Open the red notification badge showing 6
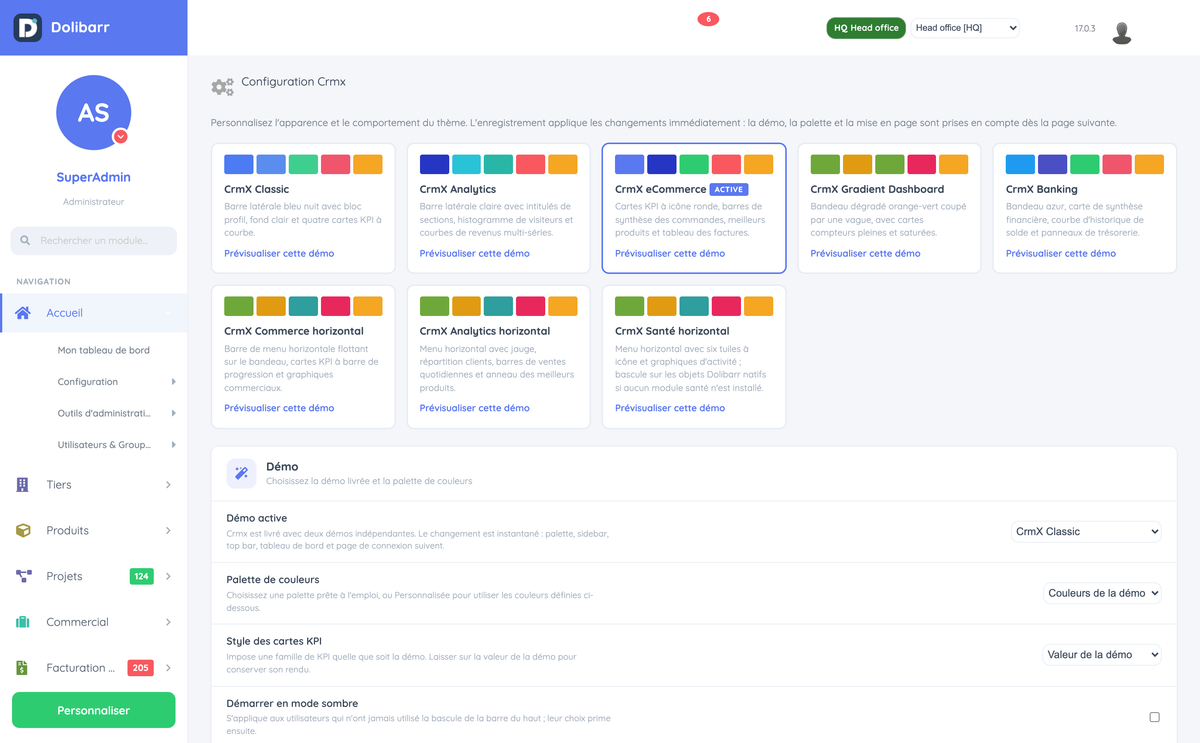The image size is (1200, 743). tap(708, 19)
